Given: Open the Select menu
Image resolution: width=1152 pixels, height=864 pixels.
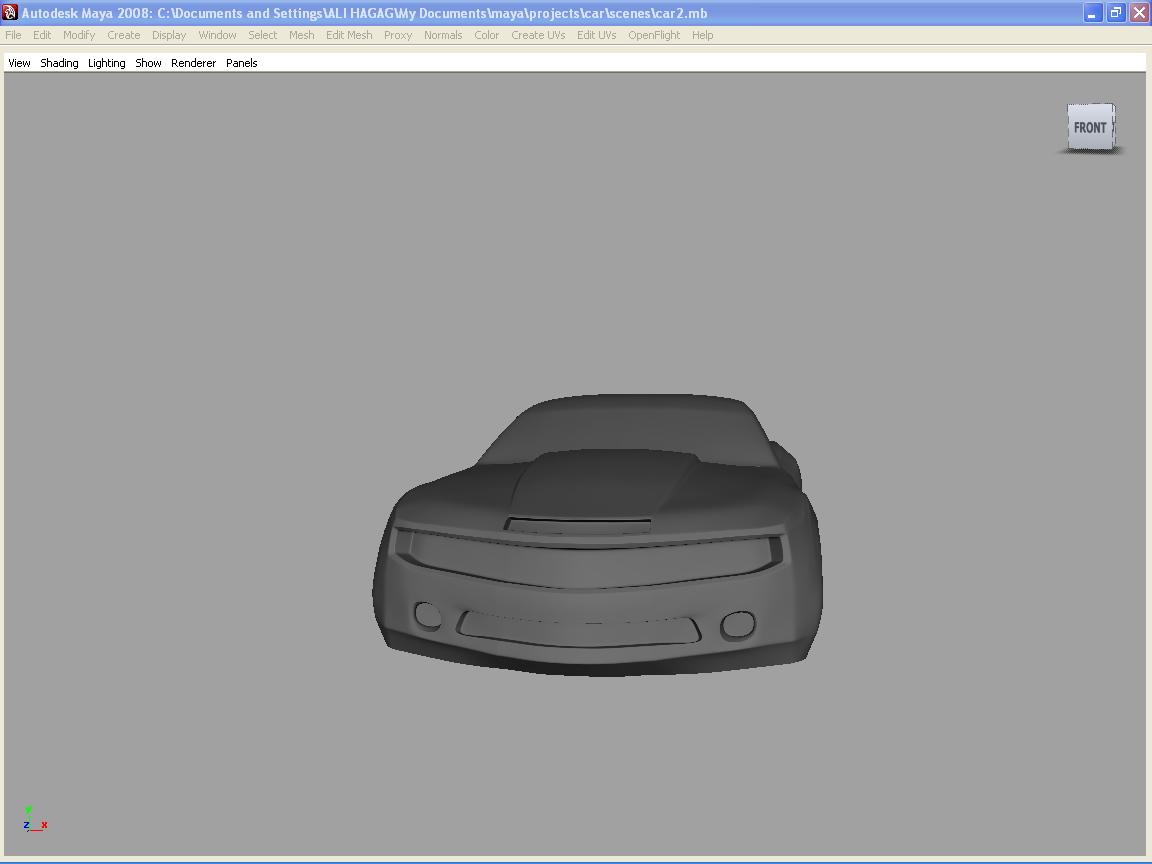Looking at the screenshot, I should [262, 35].
